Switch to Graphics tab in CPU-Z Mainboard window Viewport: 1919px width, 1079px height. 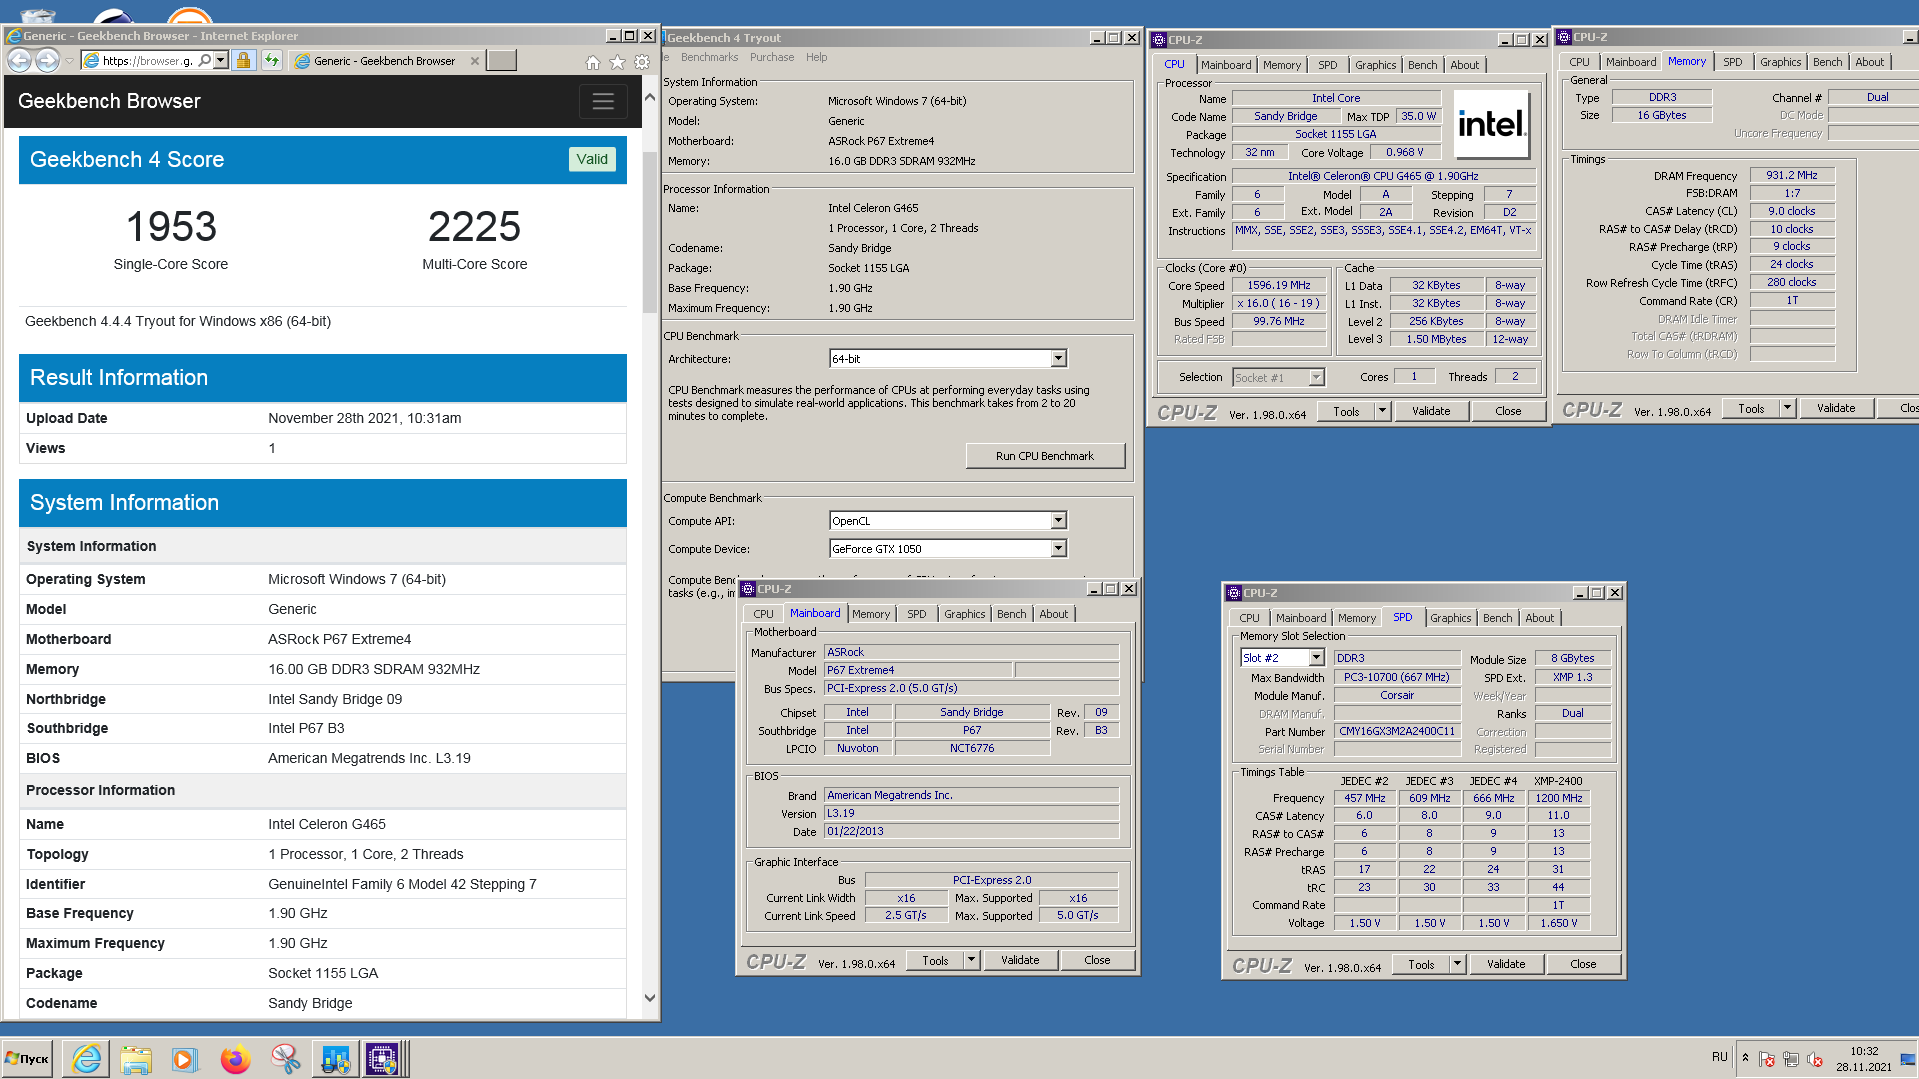[965, 615]
